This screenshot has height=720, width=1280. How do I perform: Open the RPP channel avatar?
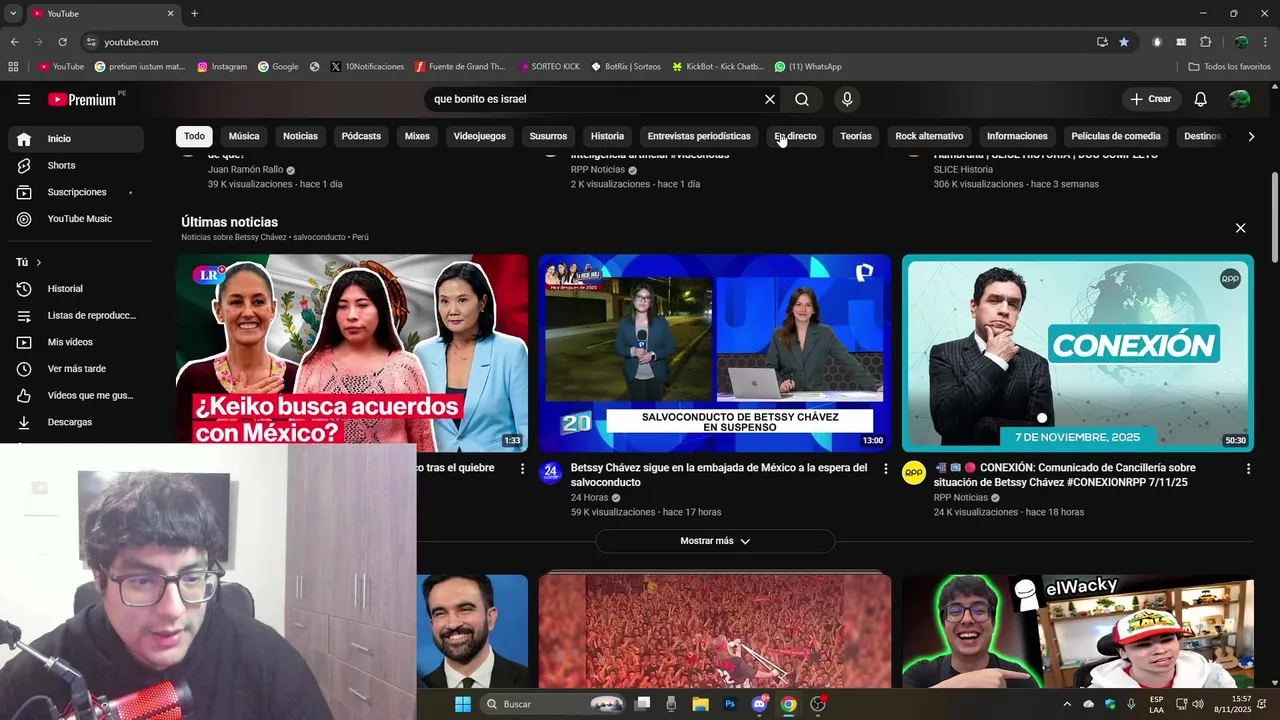point(914,473)
